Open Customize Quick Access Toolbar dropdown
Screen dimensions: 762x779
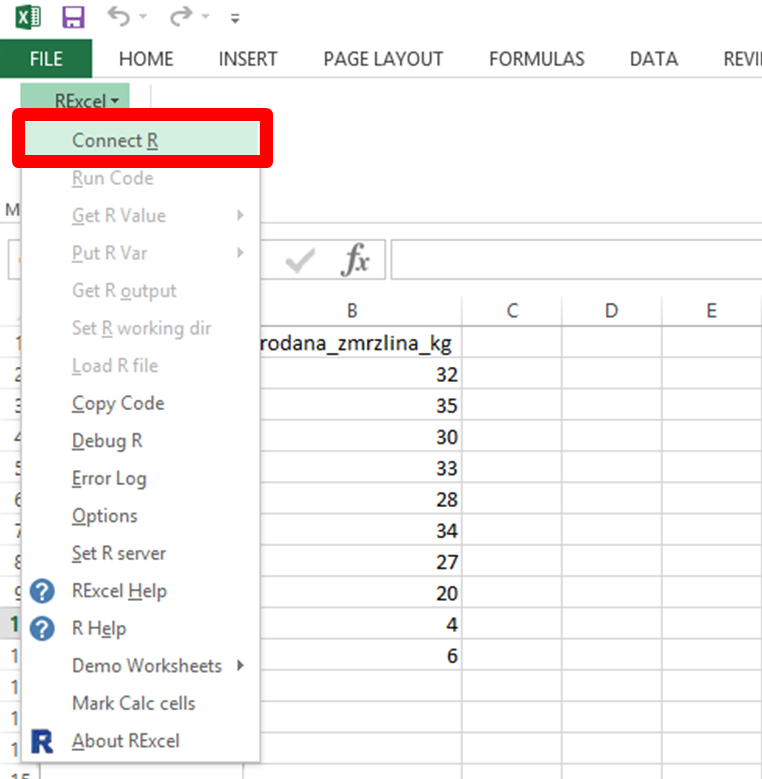[x=235, y=19]
